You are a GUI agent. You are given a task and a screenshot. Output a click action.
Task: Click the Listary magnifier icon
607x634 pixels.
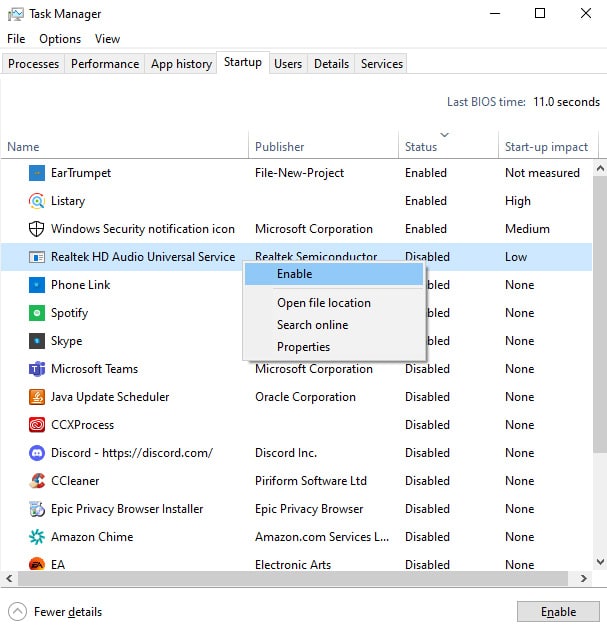pyautogui.click(x=37, y=201)
